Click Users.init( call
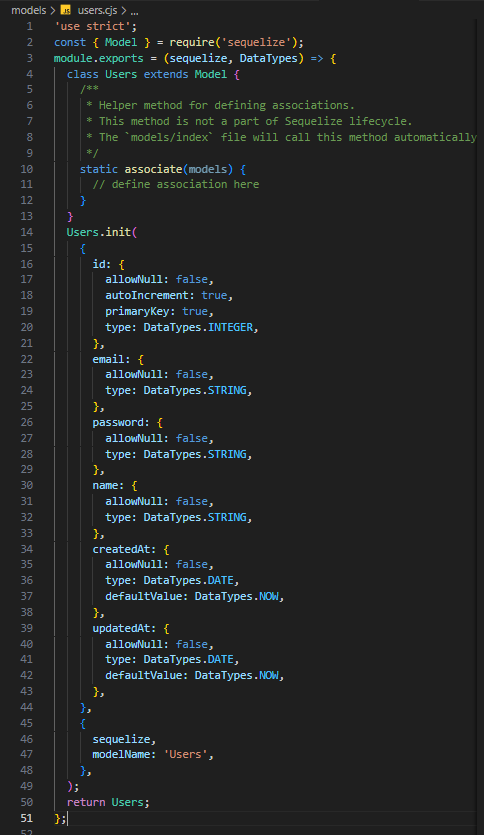The image size is (484, 835). tap(102, 232)
